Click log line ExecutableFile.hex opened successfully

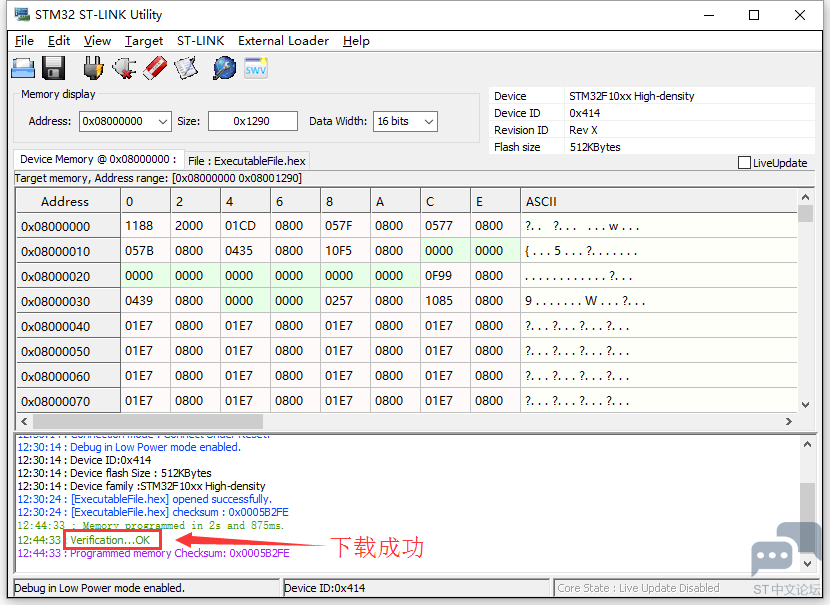[x=145, y=499]
